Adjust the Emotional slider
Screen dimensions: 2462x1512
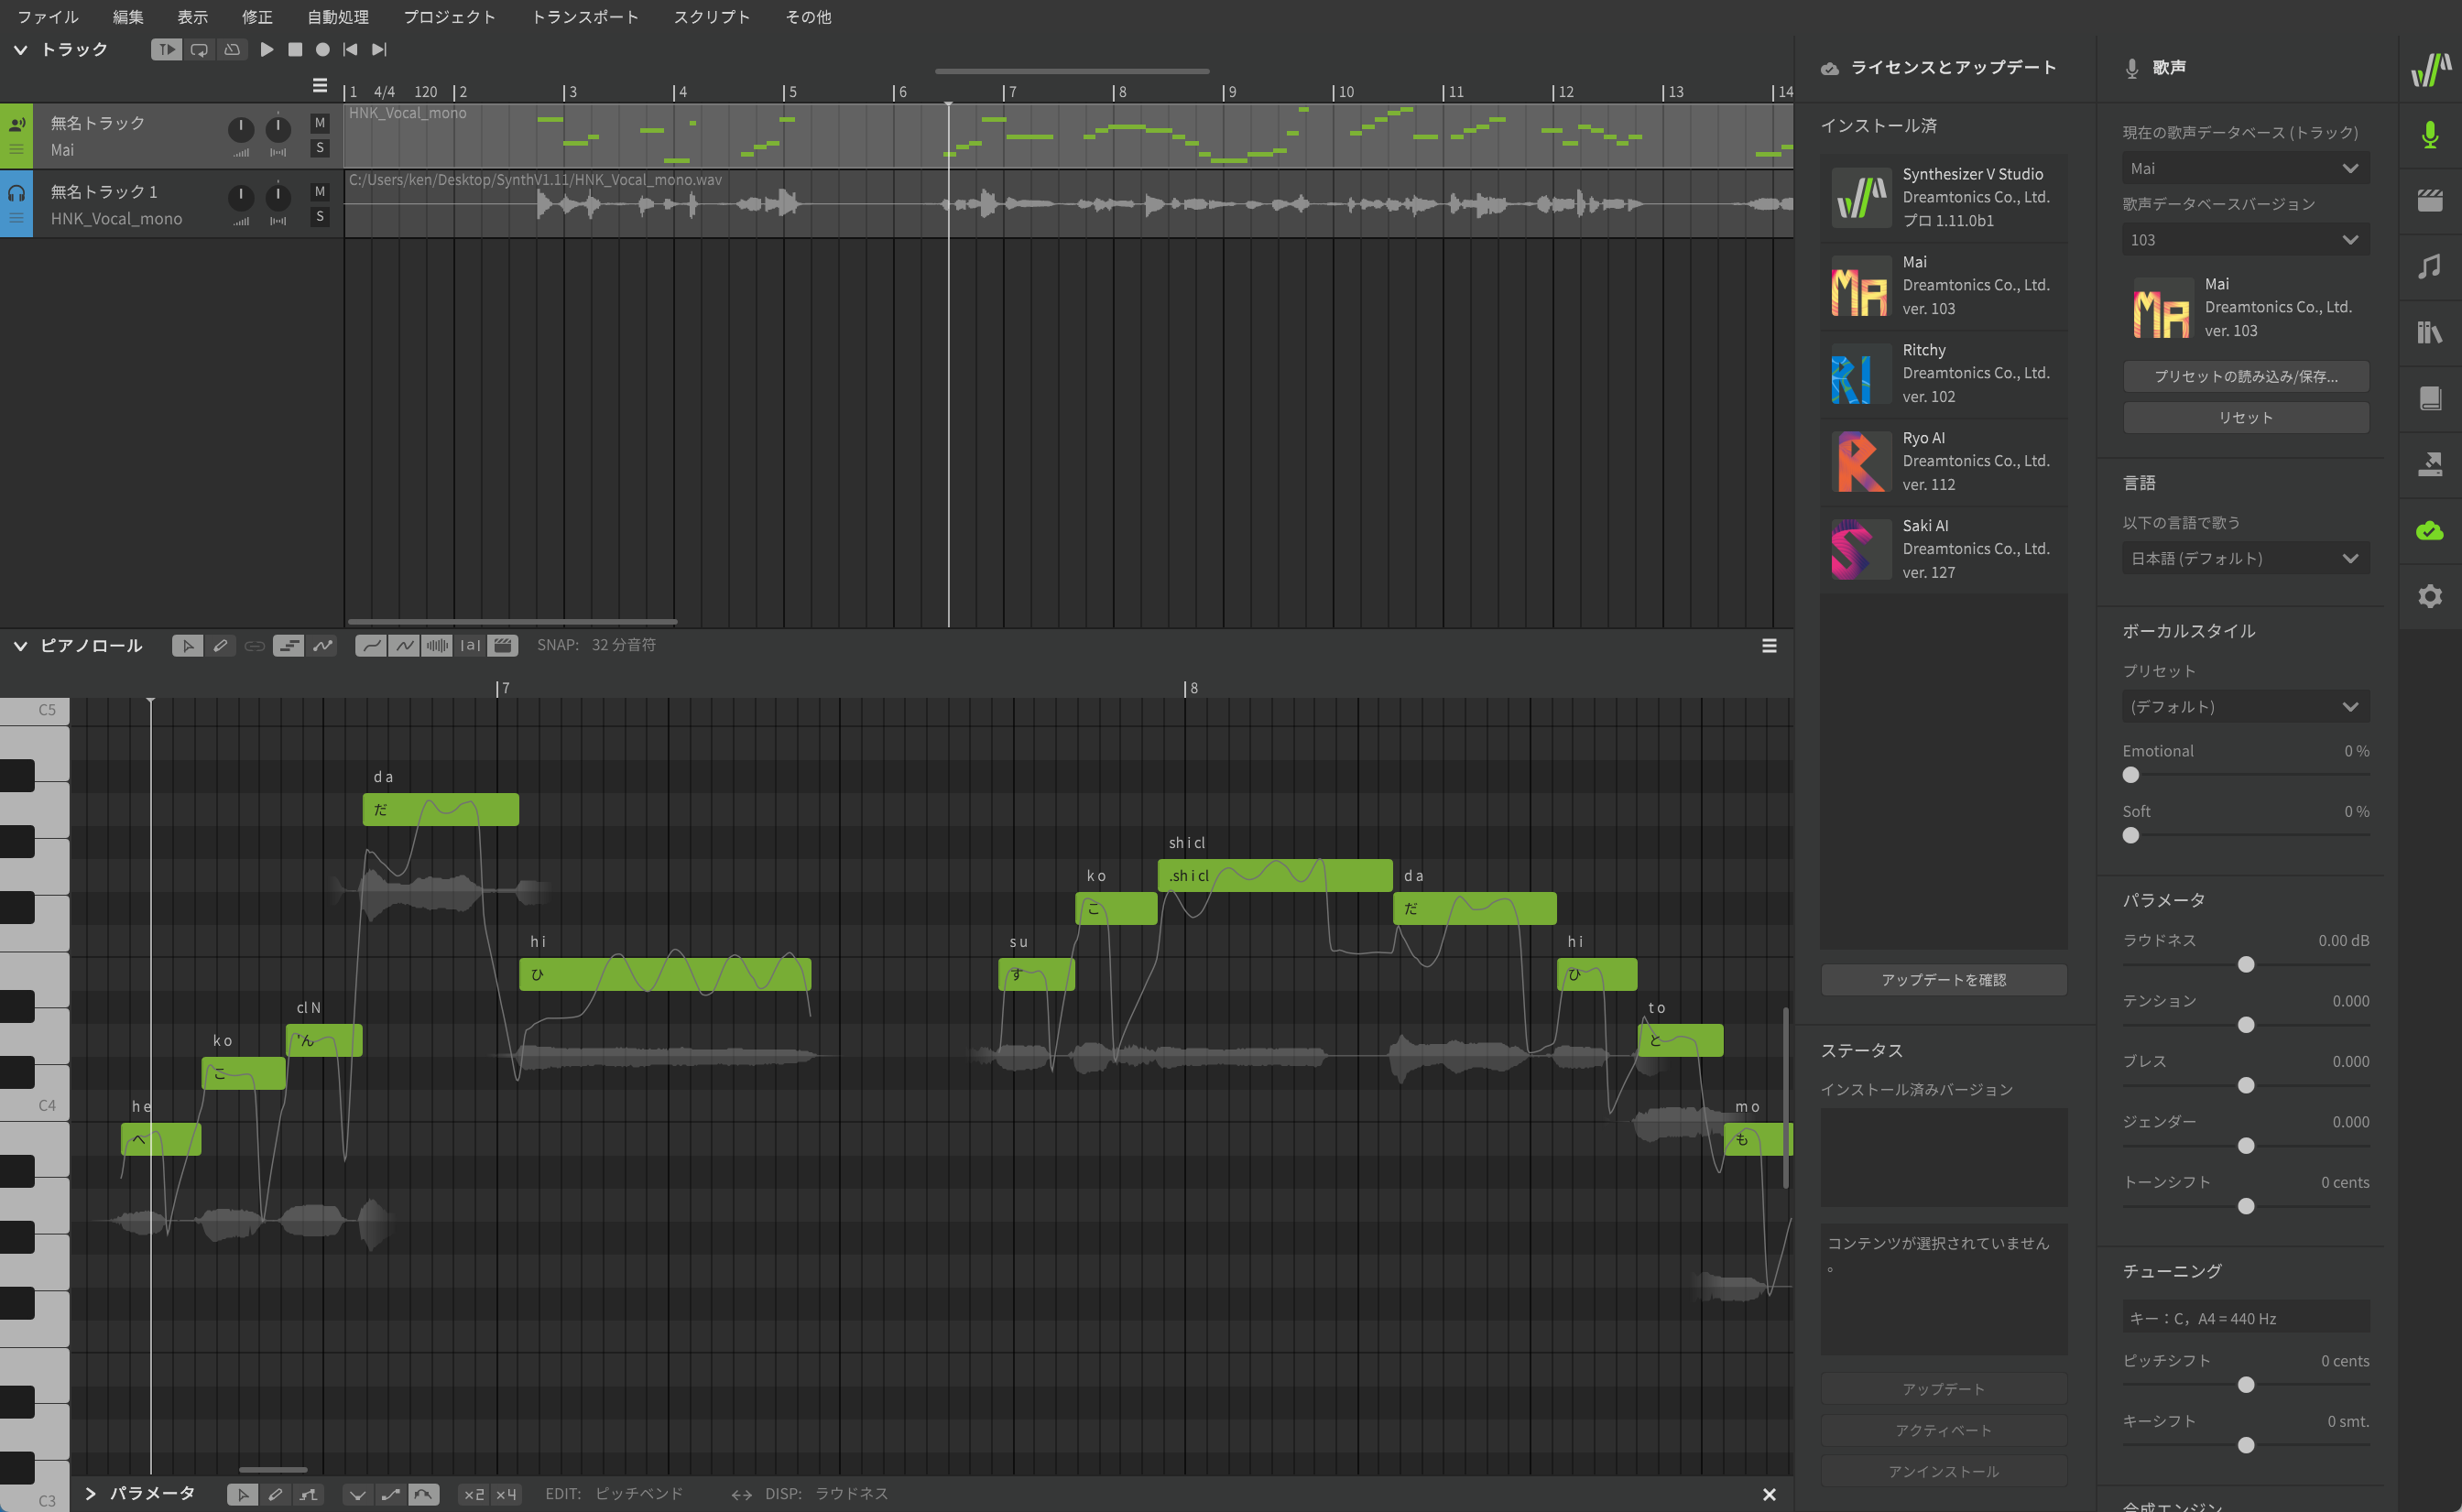(x=2132, y=775)
